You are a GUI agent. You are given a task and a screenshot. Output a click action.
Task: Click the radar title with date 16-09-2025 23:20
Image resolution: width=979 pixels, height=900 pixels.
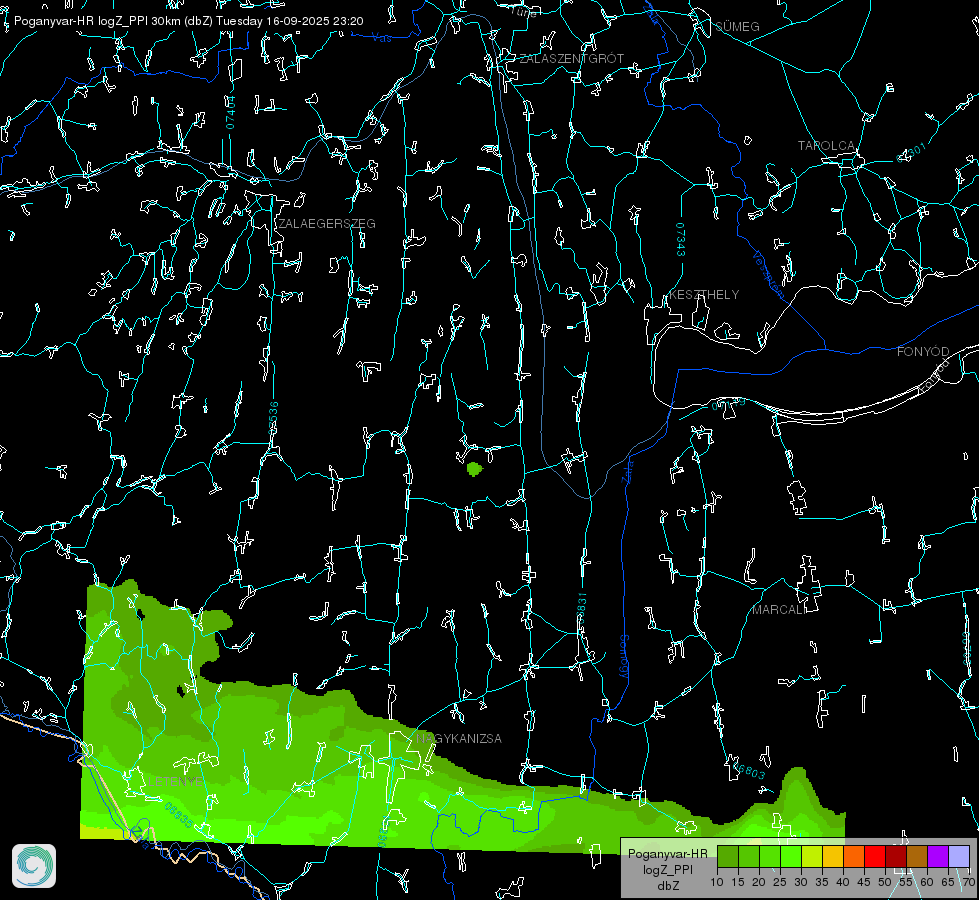[189, 21]
